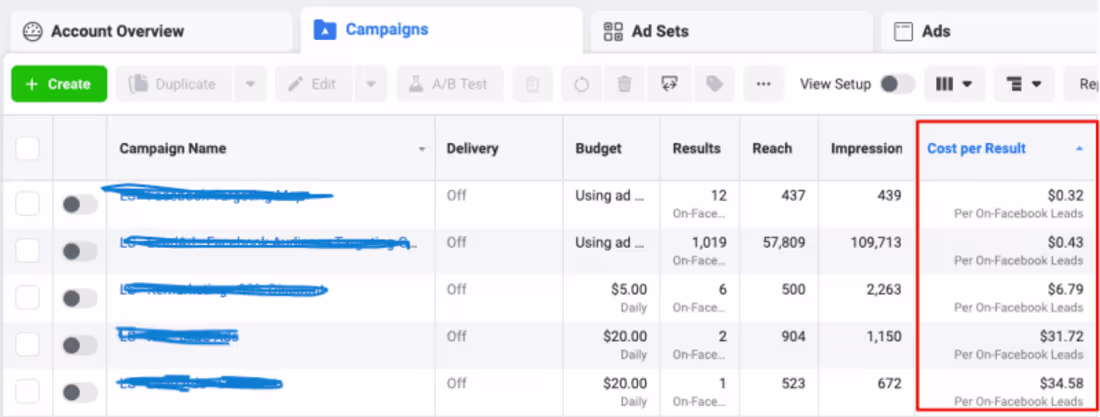Open the breakdown dropdown
This screenshot has height=417, width=1100.
click(x=1024, y=84)
